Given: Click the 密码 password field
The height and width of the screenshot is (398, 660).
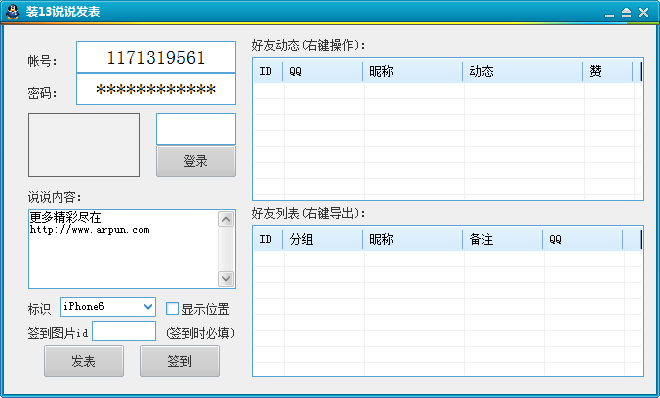Looking at the screenshot, I should [156, 89].
